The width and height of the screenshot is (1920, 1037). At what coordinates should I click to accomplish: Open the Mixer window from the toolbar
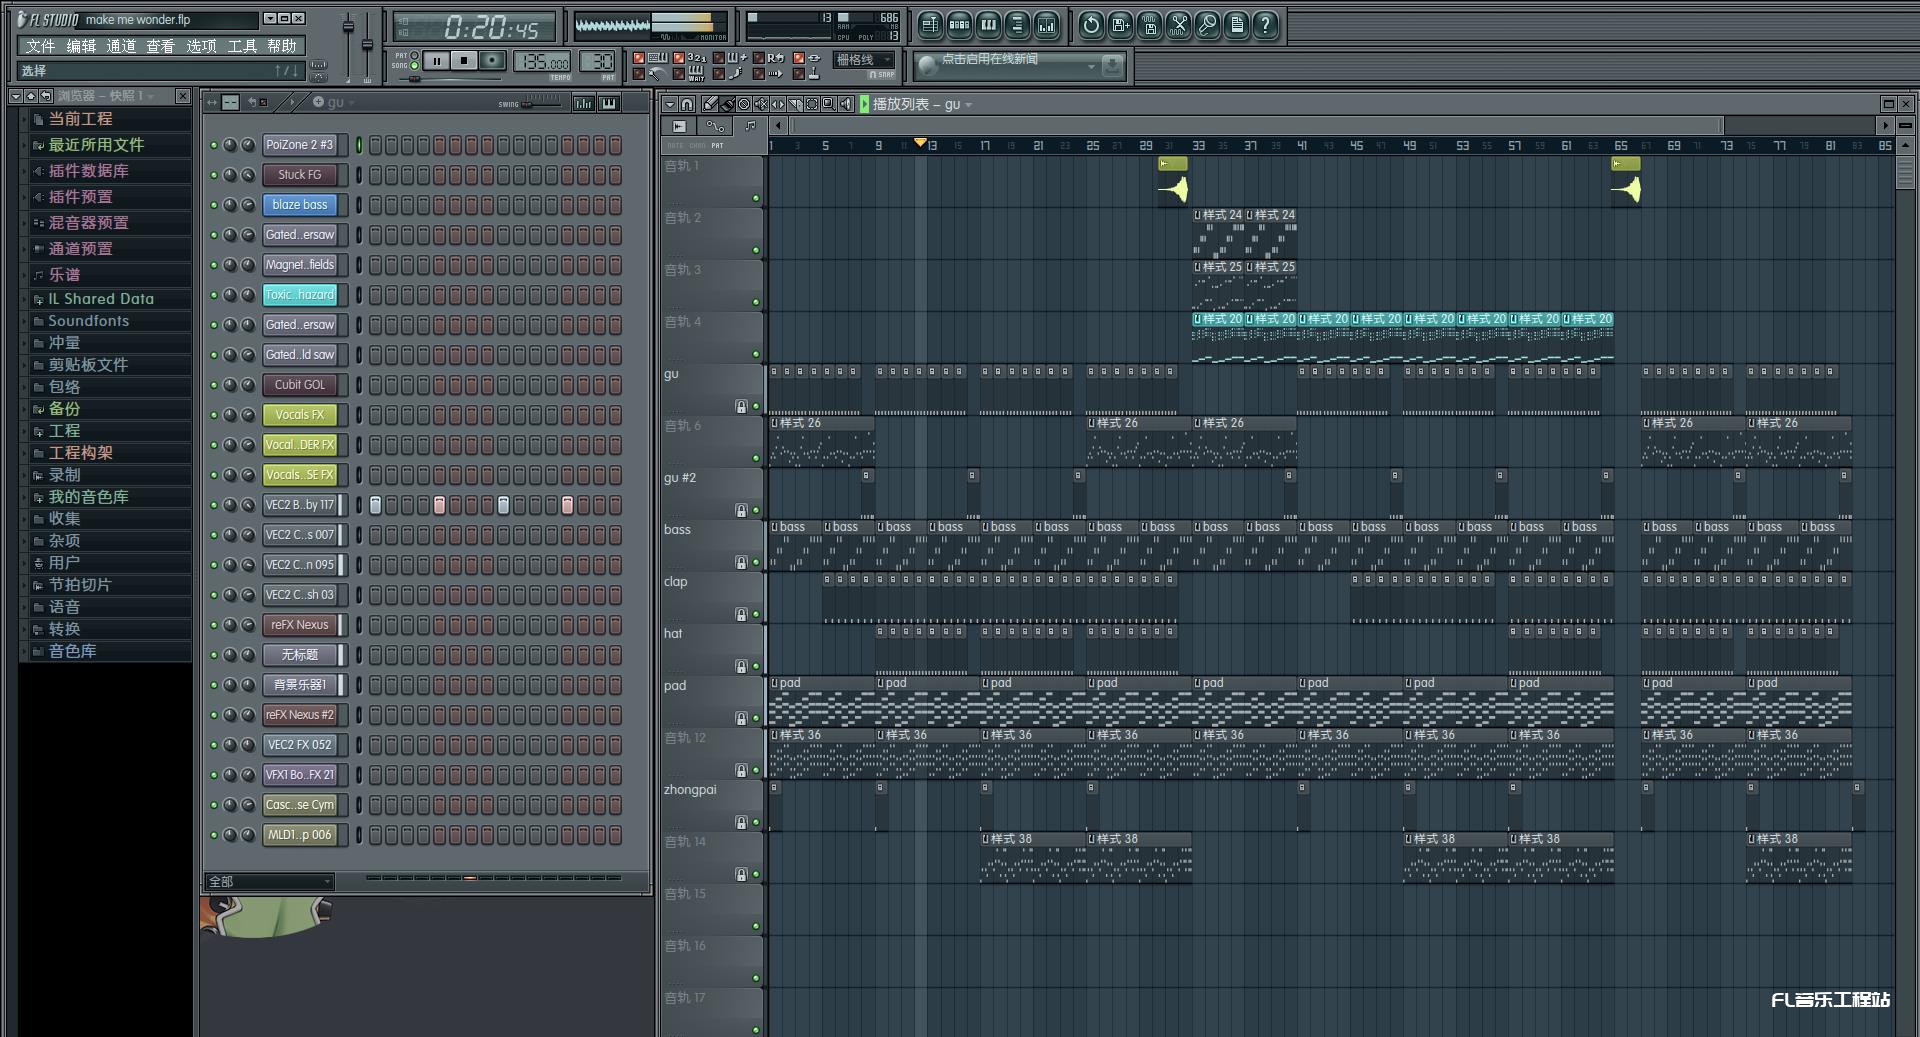1046,26
